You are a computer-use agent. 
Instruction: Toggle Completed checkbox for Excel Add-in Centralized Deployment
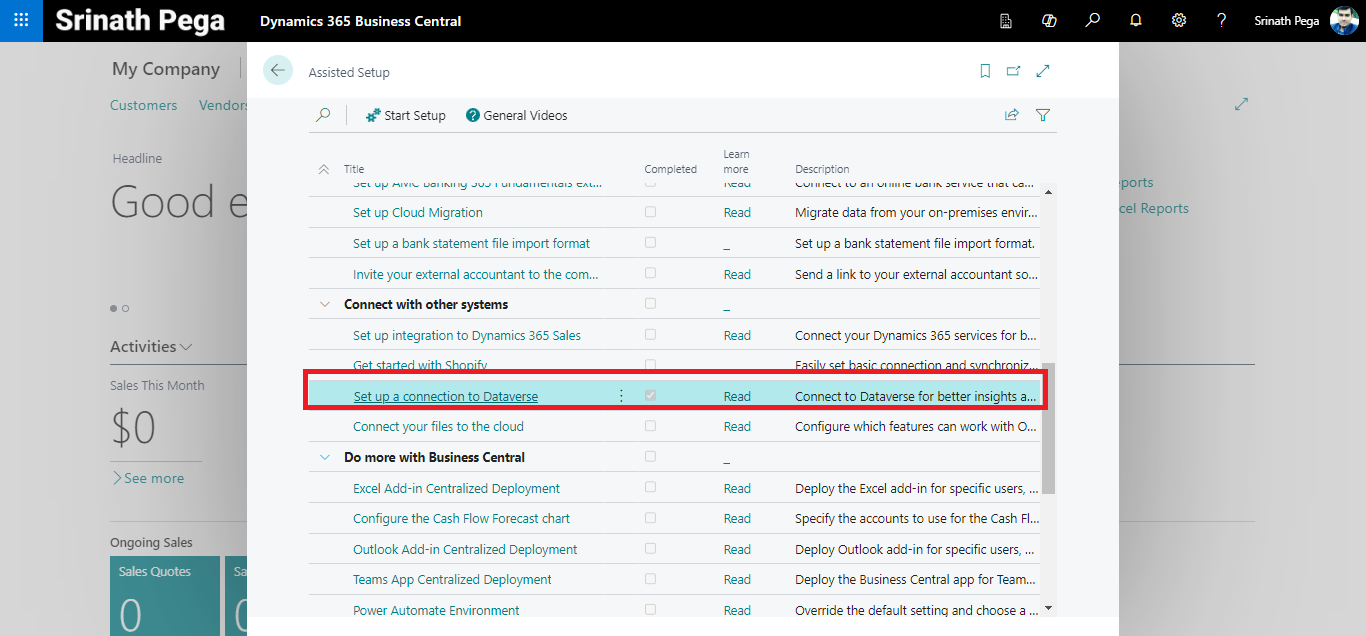[x=651, y=487]
